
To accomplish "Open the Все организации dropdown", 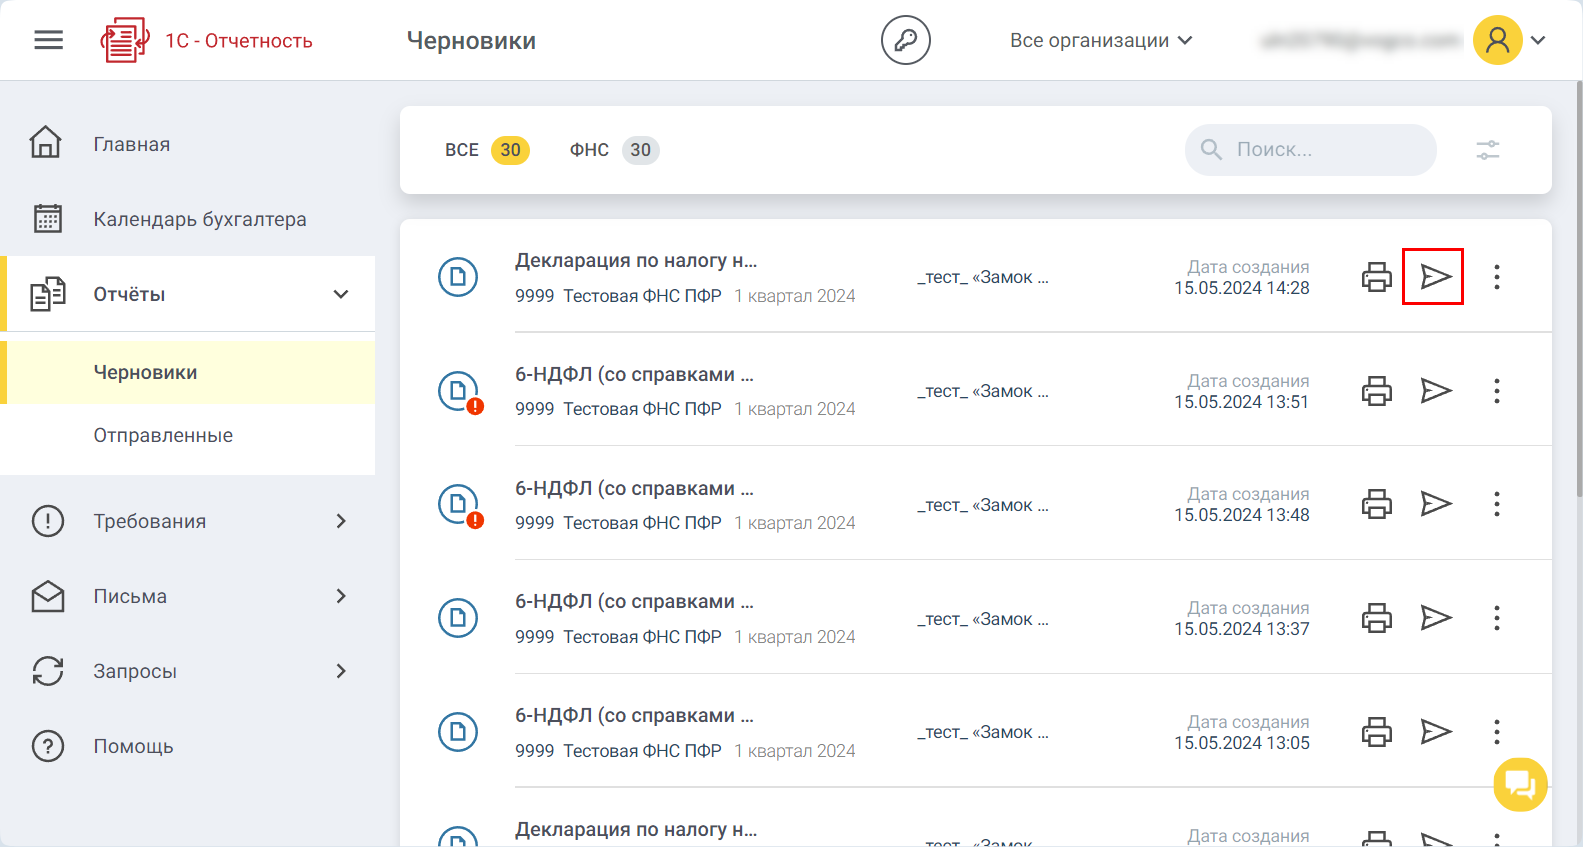I will click(x=1100, y=40).
